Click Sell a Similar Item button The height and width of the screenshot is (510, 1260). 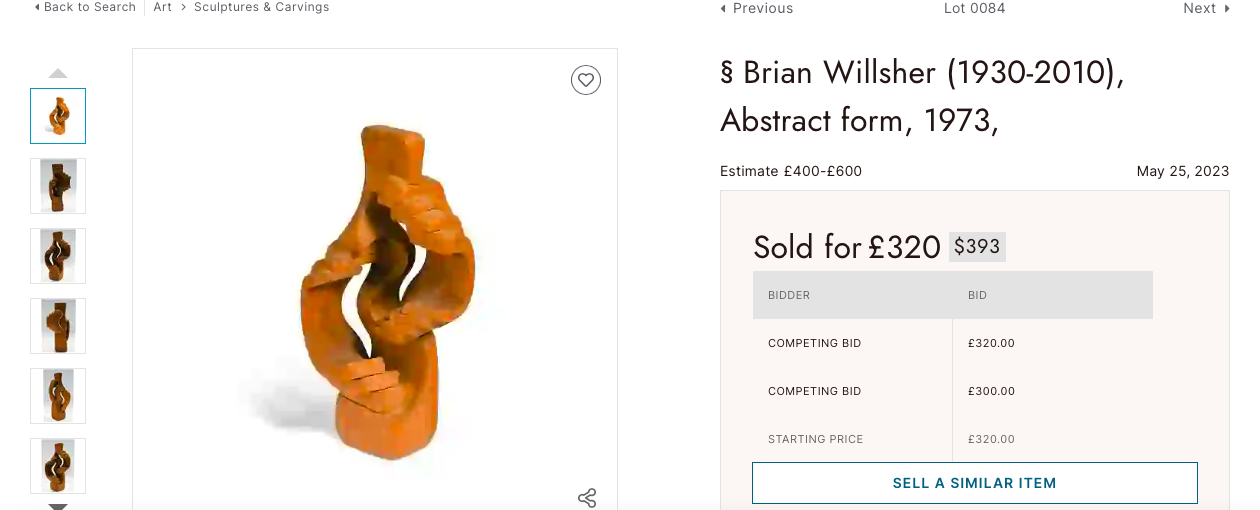974,483
